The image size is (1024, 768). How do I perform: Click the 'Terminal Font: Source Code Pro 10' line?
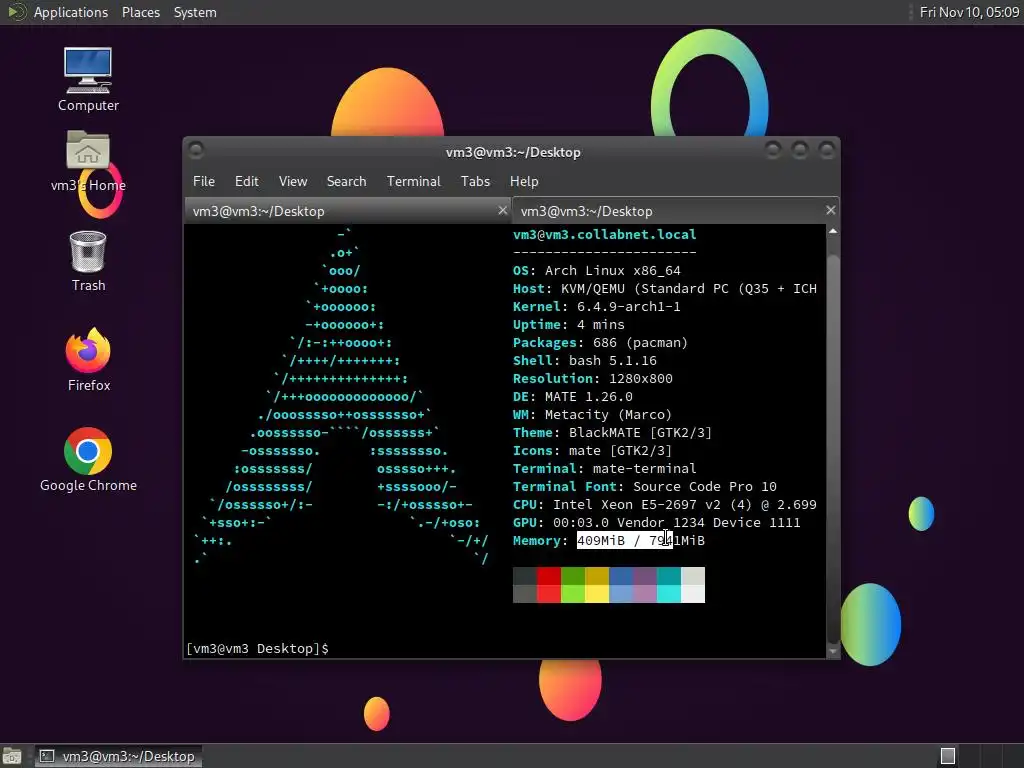click(x=645, y=487)
